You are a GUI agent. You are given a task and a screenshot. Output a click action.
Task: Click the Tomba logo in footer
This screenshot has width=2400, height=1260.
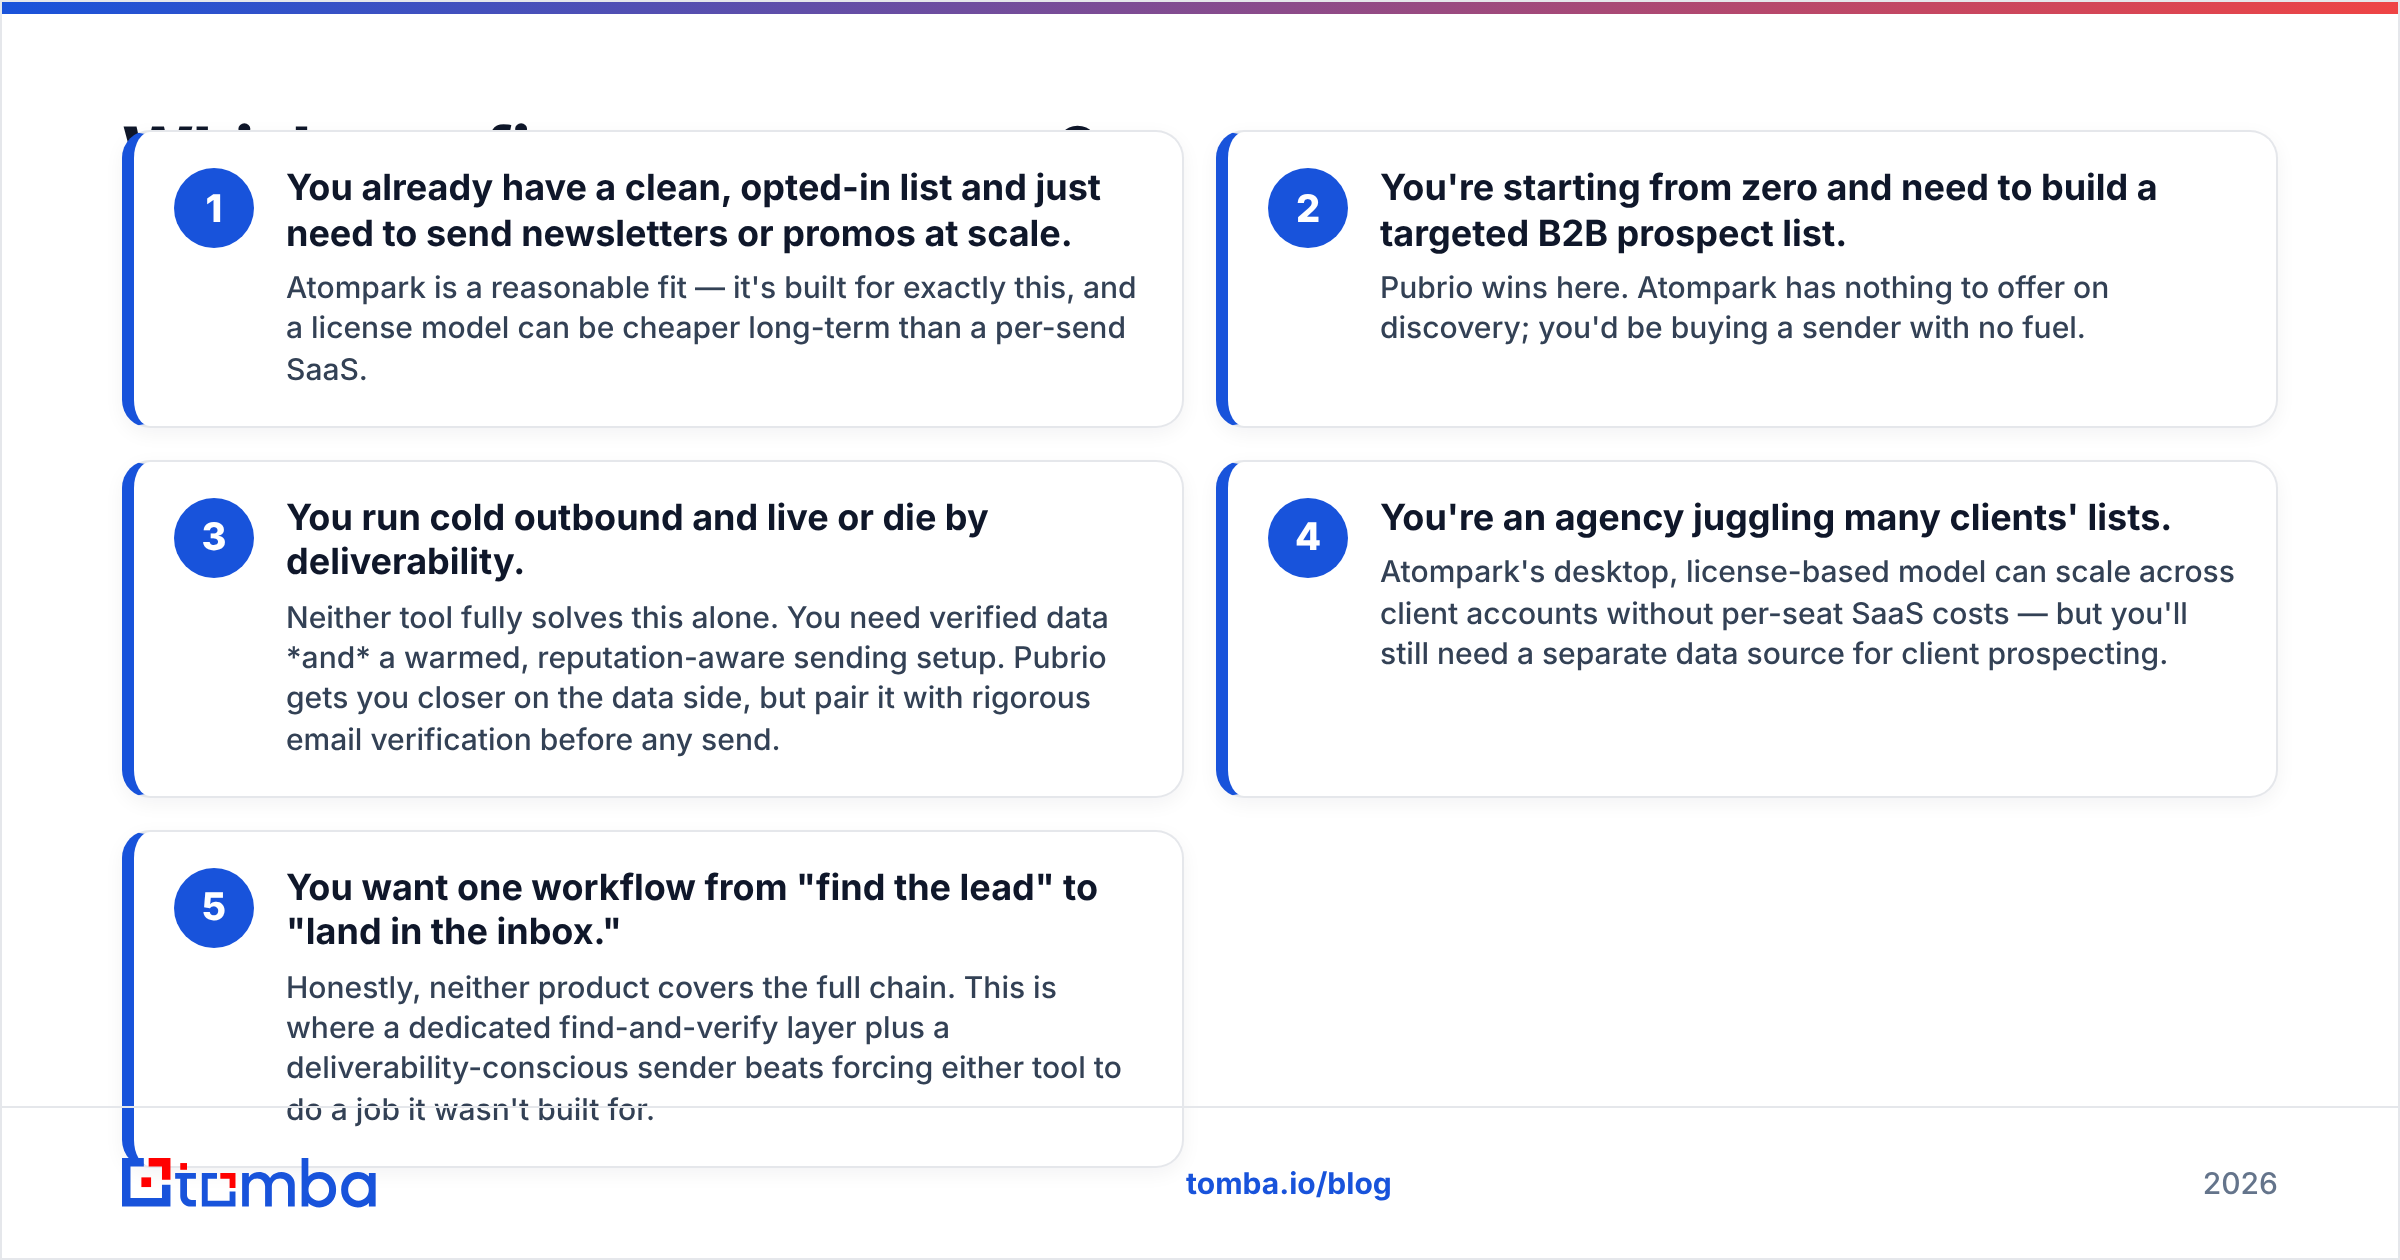click(x=249, y=1183)
